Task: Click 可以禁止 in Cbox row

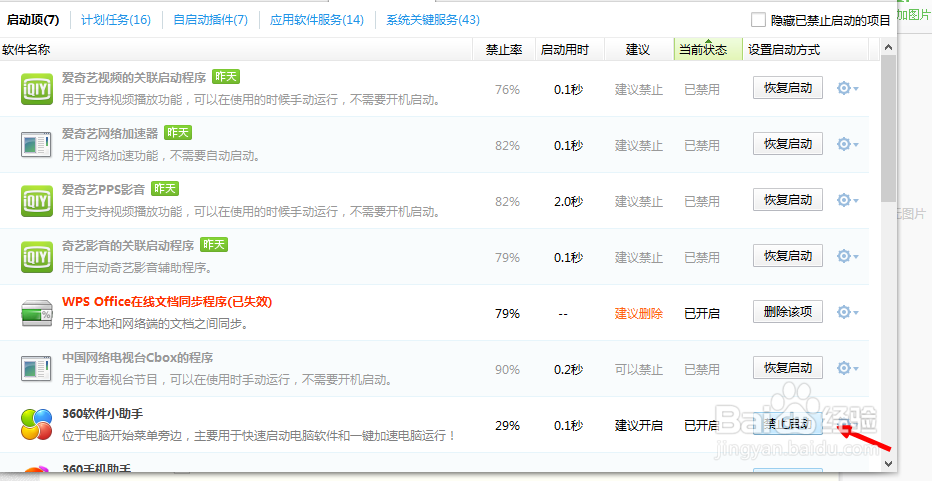Action: pos(638,370)
